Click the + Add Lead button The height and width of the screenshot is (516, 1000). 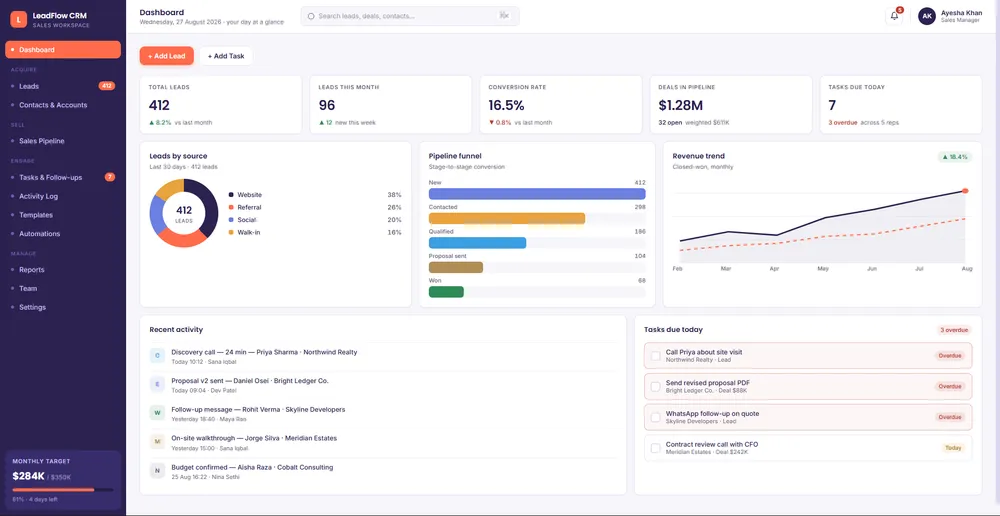166,56
